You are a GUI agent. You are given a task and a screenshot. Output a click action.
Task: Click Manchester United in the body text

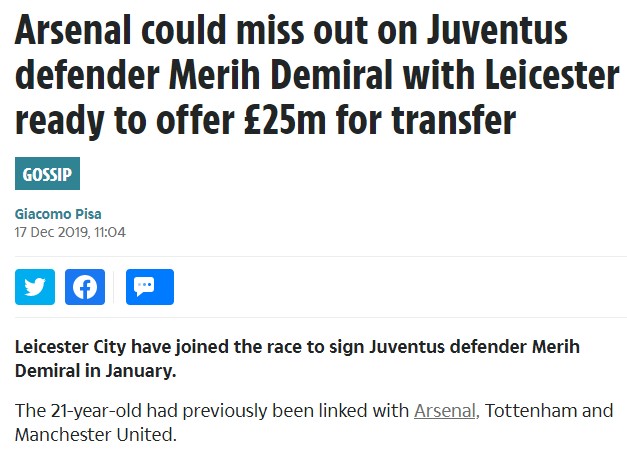tap(96, 435)
